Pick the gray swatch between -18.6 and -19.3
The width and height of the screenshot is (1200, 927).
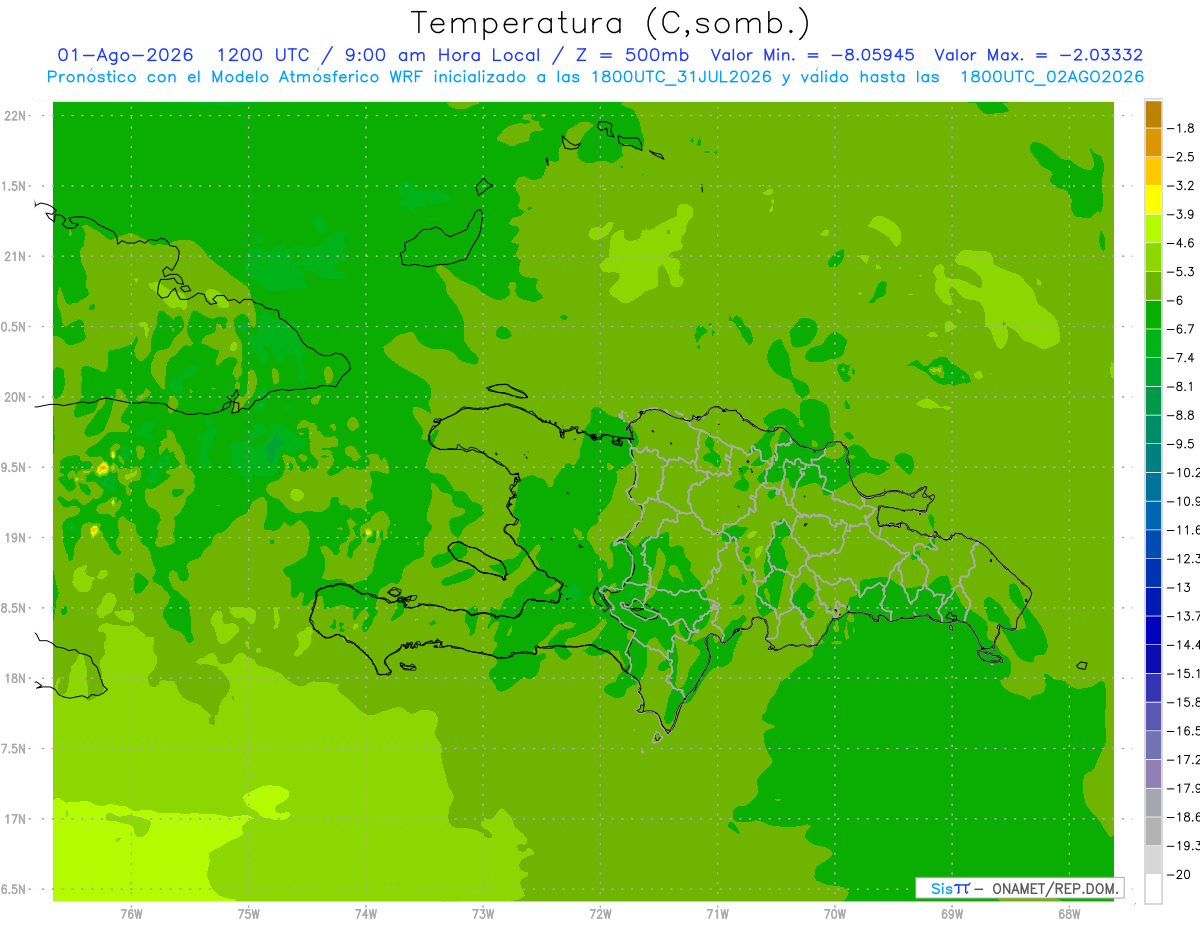(x=1153, y=832)
